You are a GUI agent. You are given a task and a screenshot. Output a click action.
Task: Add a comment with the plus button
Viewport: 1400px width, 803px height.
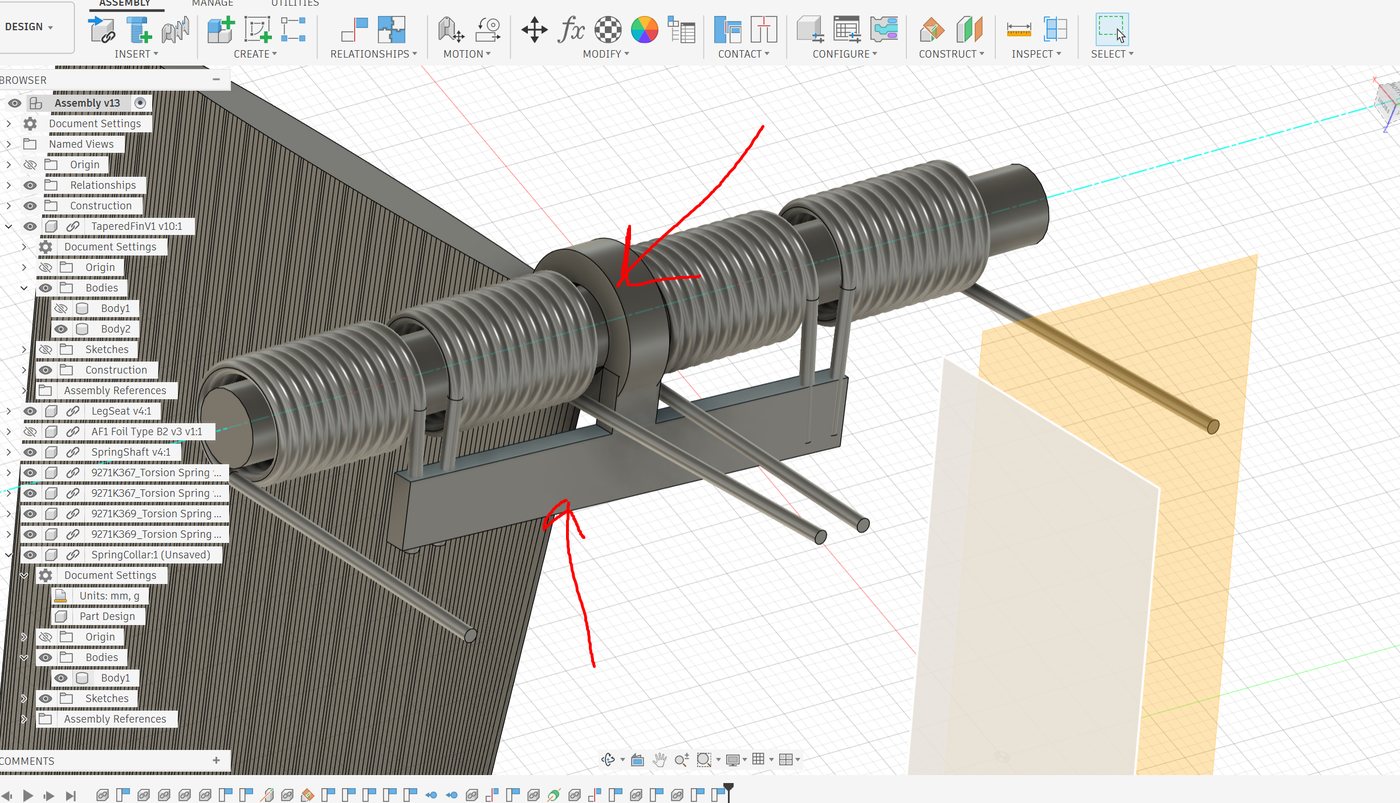click(216, 761)
